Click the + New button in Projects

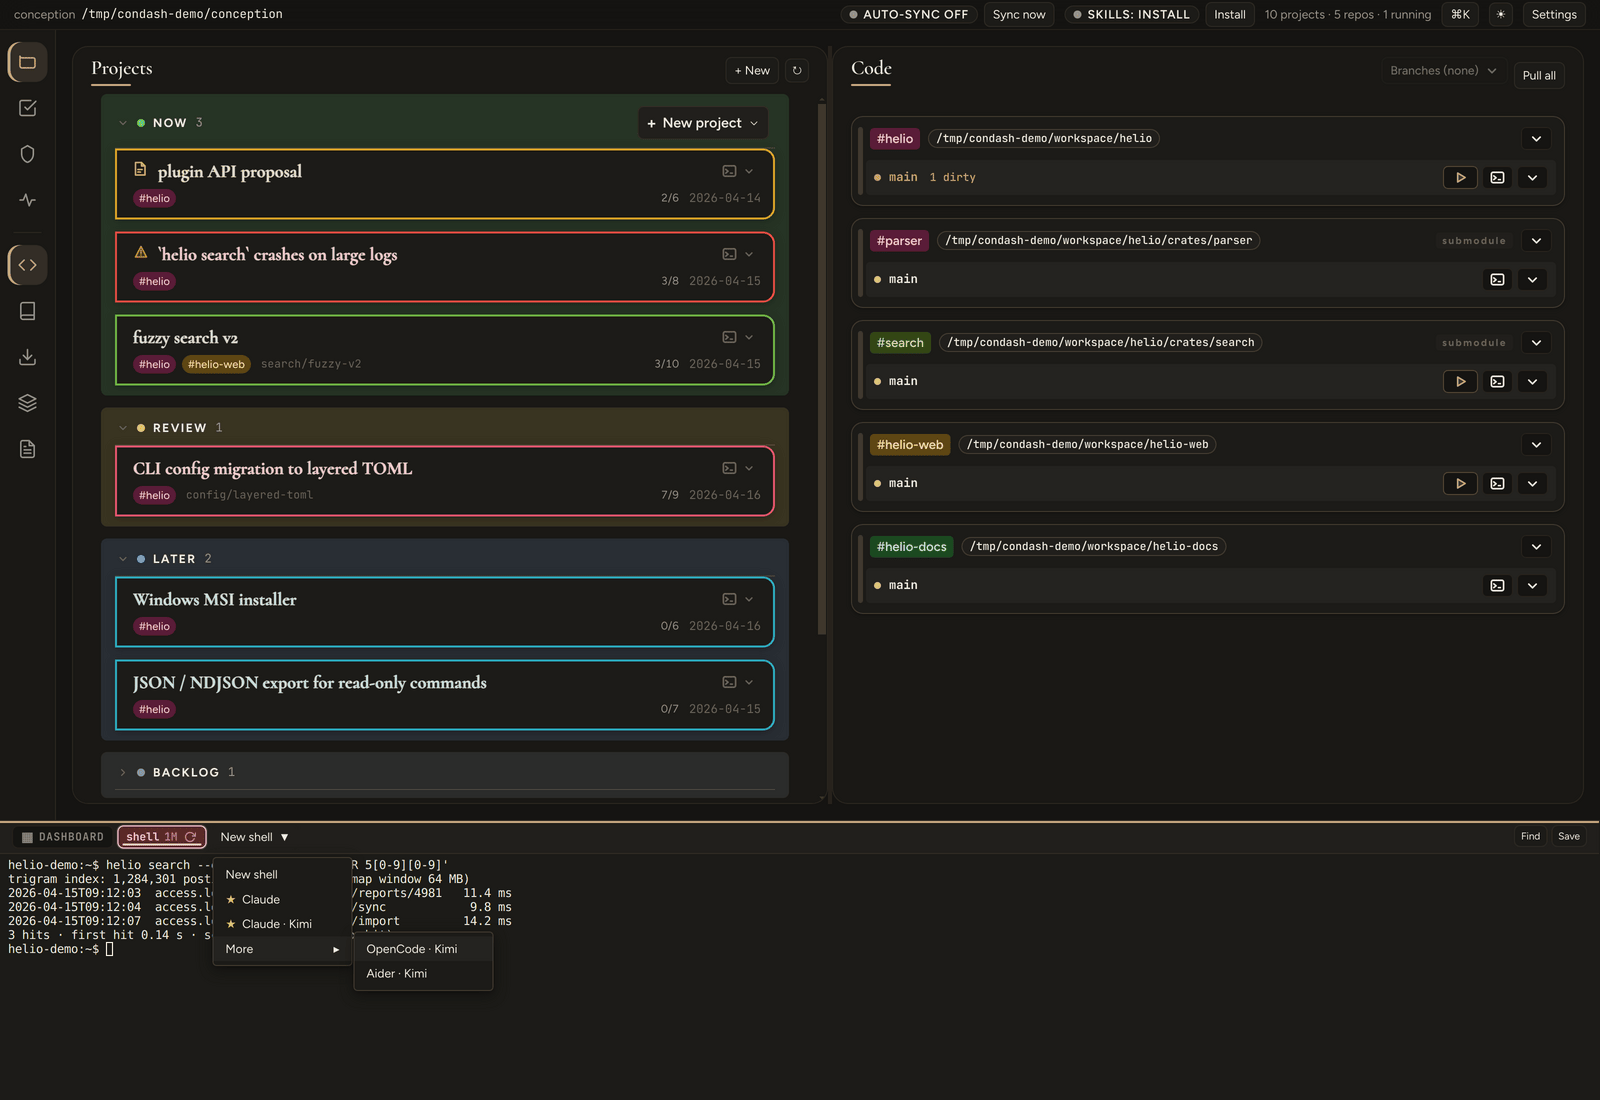pos(752,70)
